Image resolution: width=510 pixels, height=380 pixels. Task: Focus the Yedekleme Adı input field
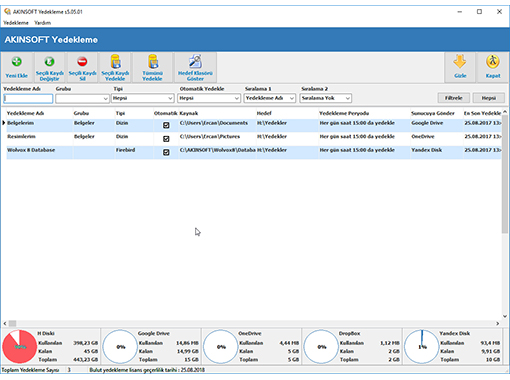(28, 98)
